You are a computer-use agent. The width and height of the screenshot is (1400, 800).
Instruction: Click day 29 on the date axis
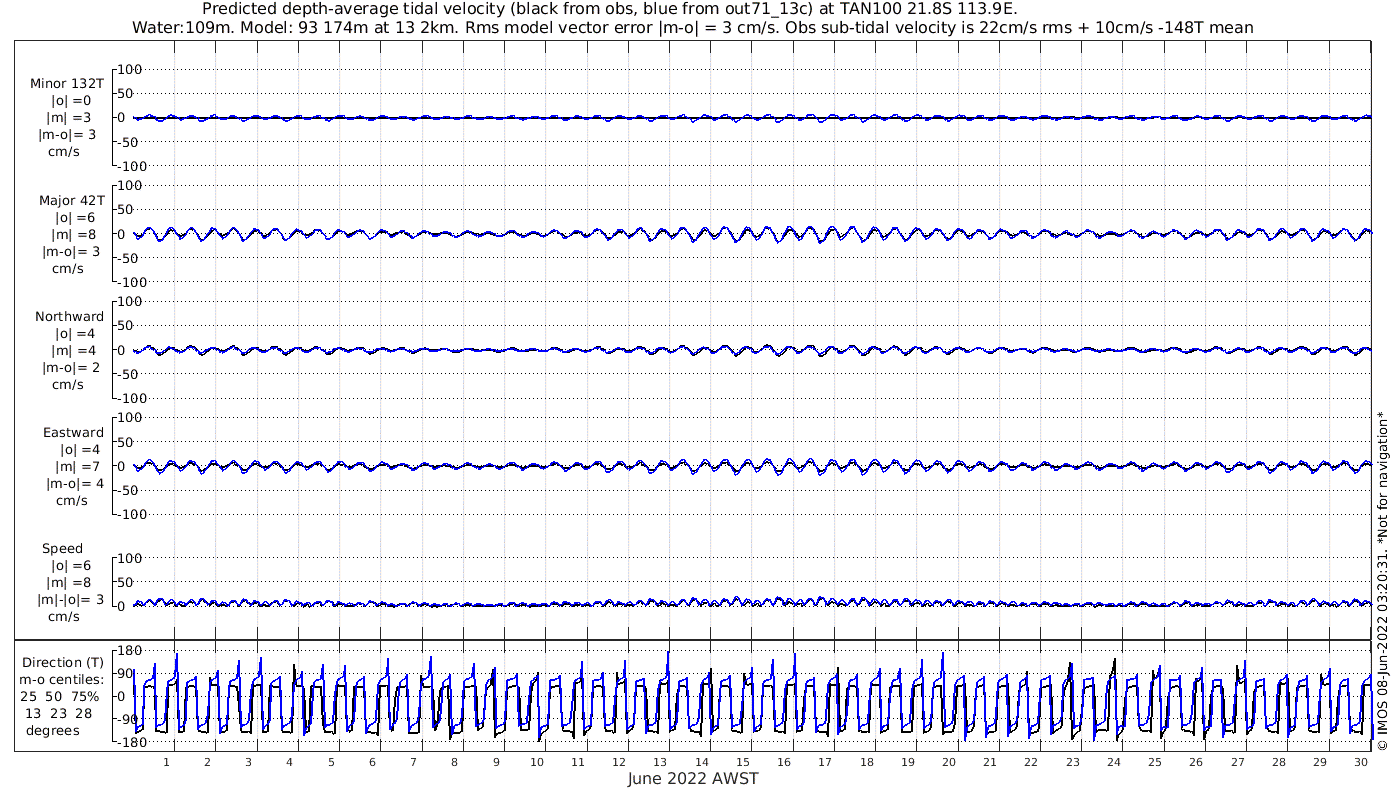pyautogui.click(x=1320, y=762)
